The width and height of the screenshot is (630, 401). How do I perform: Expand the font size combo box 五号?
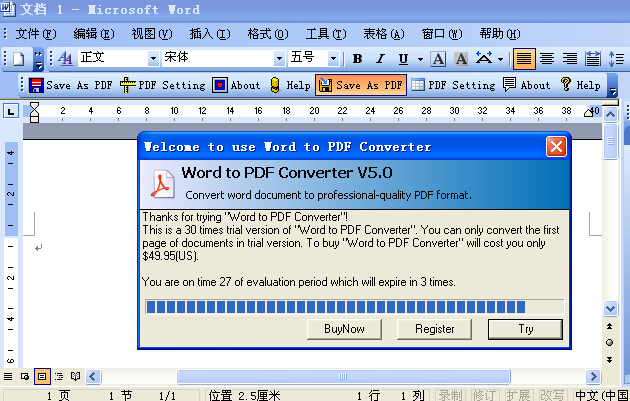click(333, 59)
